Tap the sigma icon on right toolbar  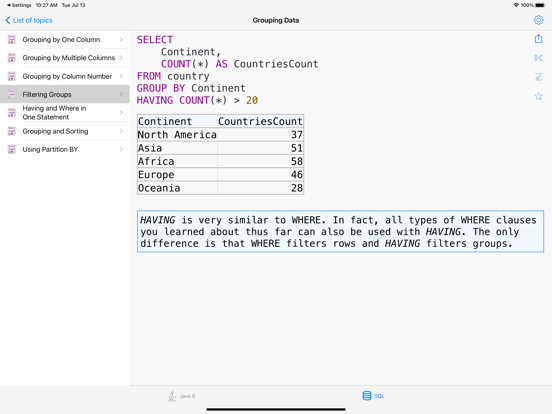538,76
